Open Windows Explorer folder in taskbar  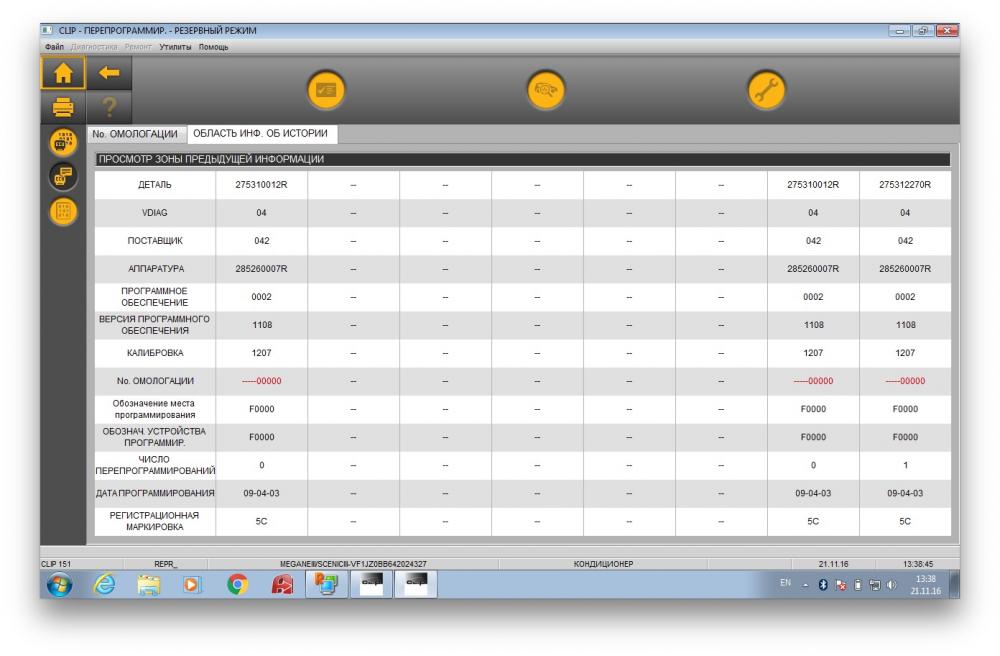click(x=149, y=584)
